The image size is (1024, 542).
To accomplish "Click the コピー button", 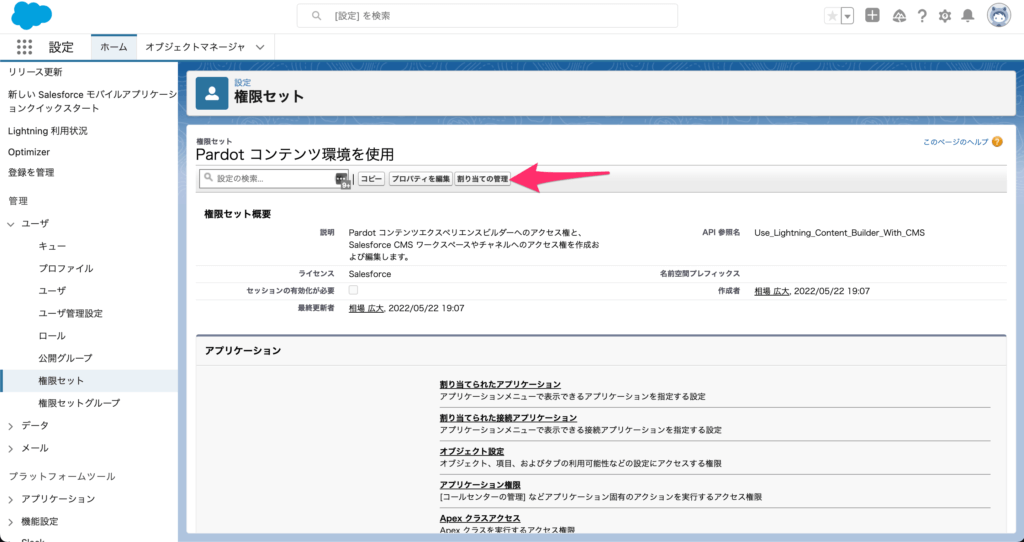I will (371, 179).
